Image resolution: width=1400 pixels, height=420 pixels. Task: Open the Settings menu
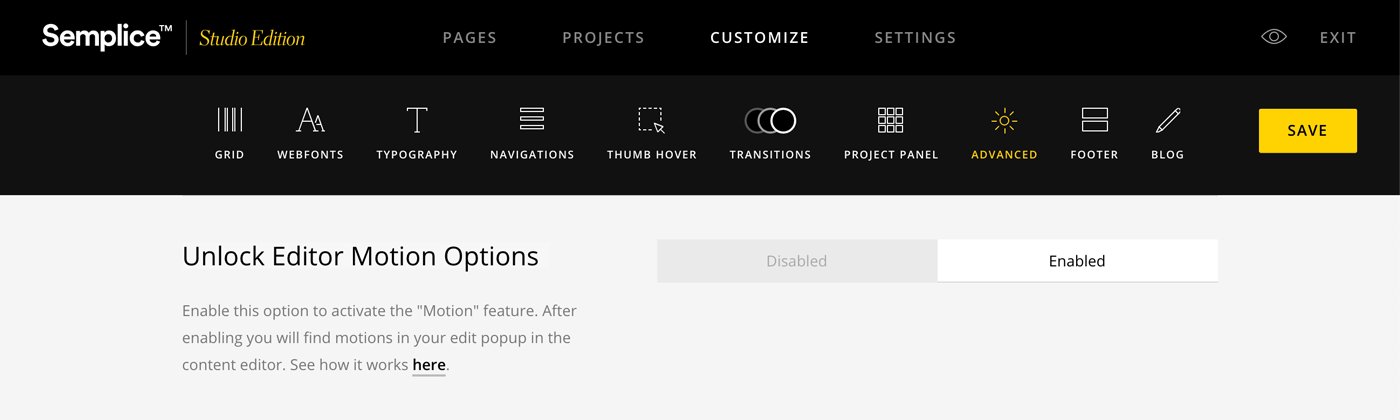[x=915, y=38]
